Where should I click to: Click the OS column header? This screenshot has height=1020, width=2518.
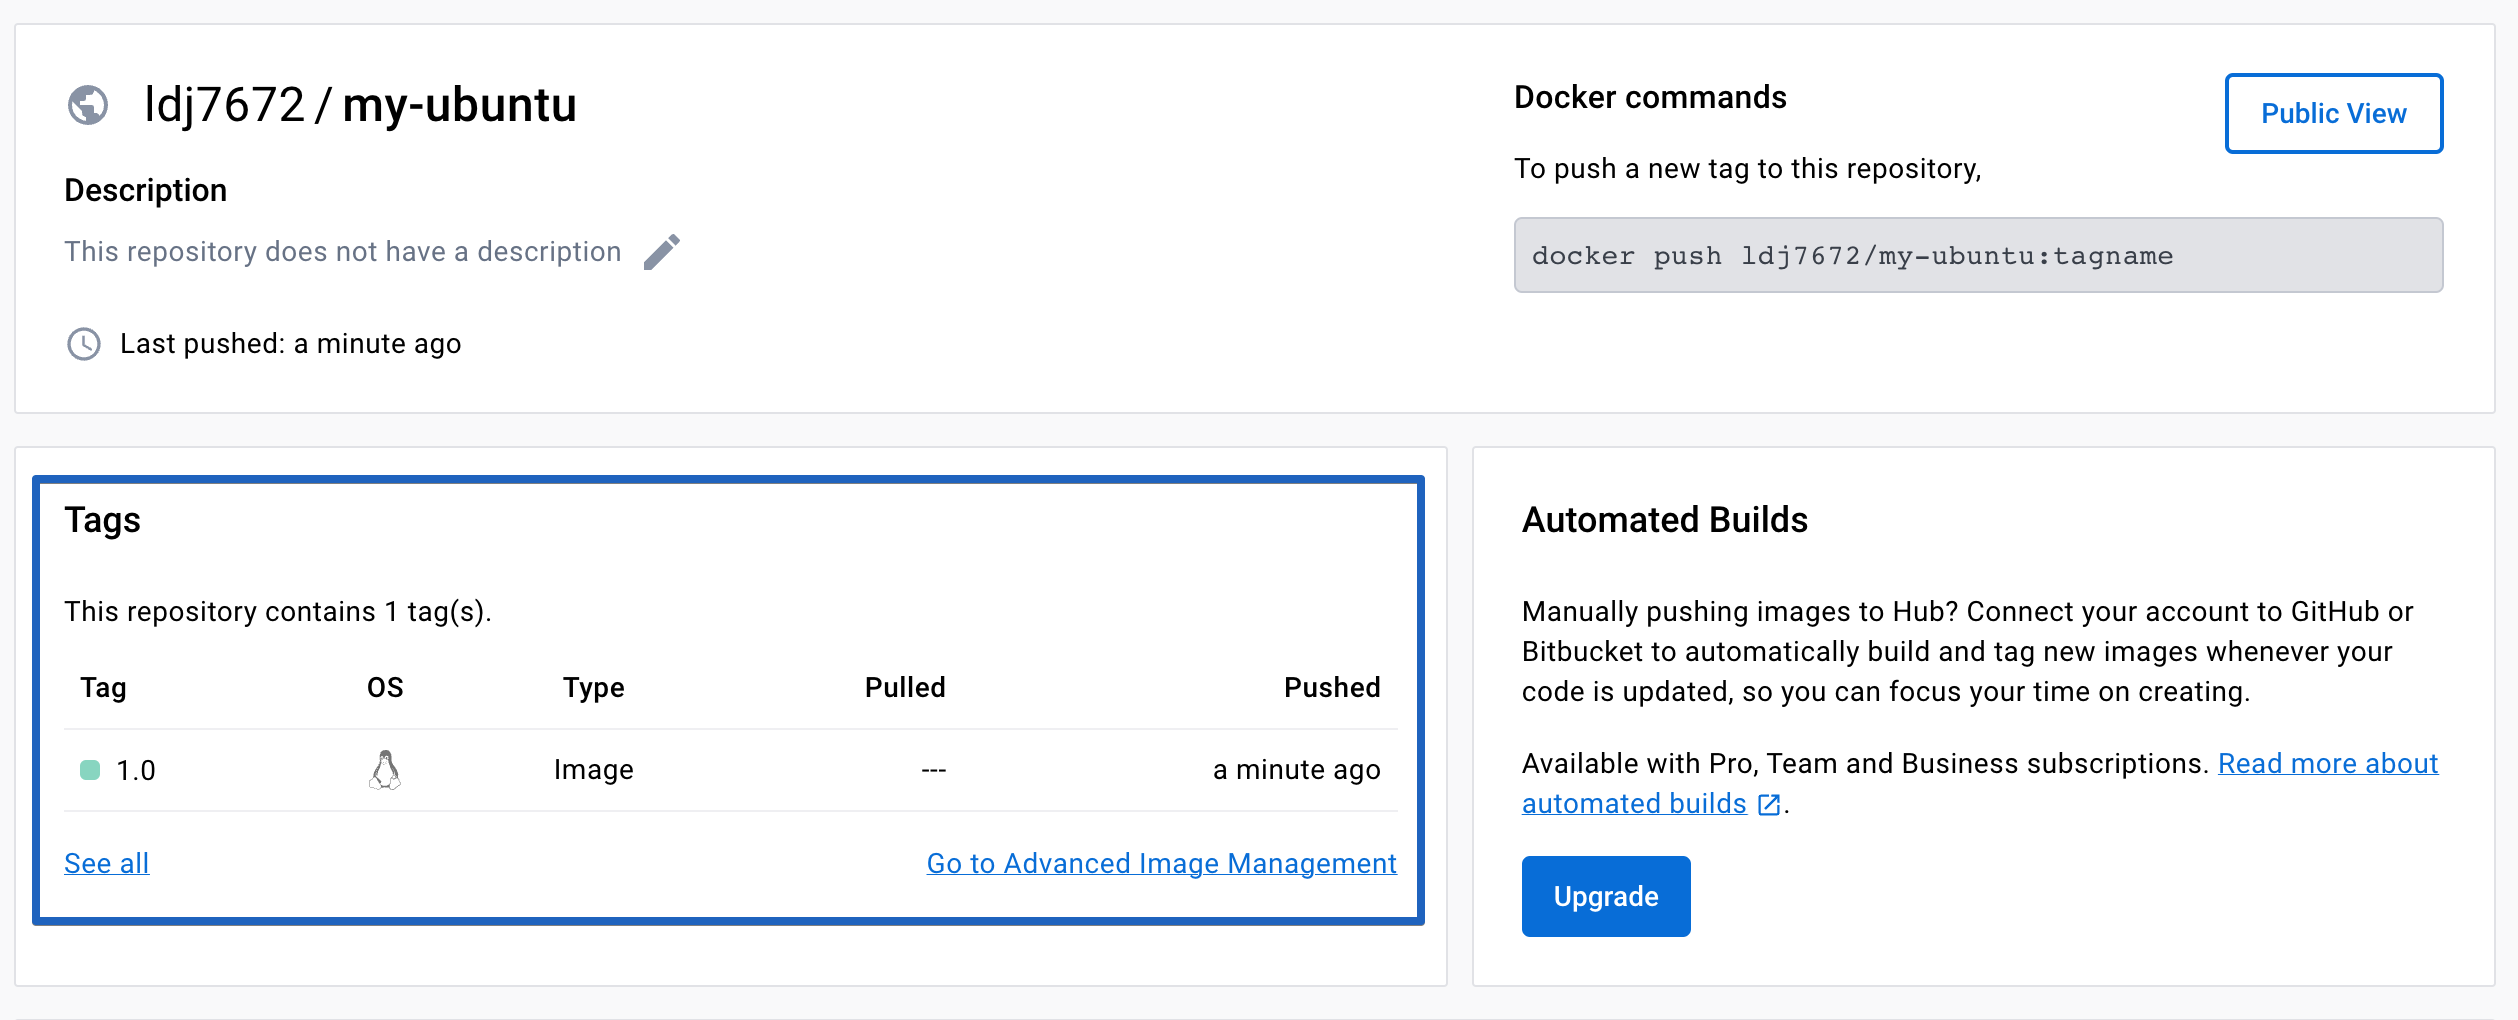tap(385, 688)
